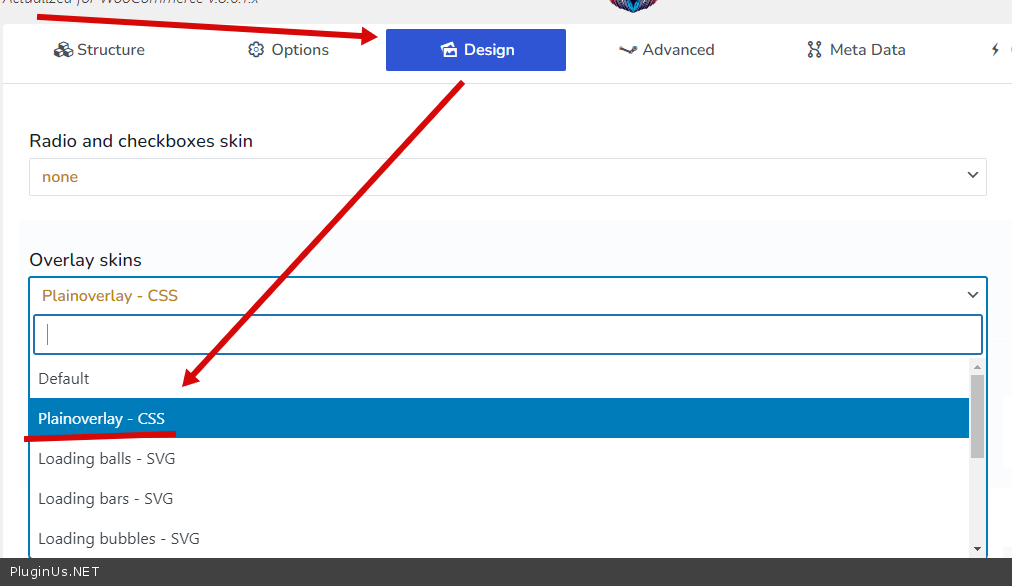
Task: Click the Design tab icon
Action: click(x=449, y=50)
